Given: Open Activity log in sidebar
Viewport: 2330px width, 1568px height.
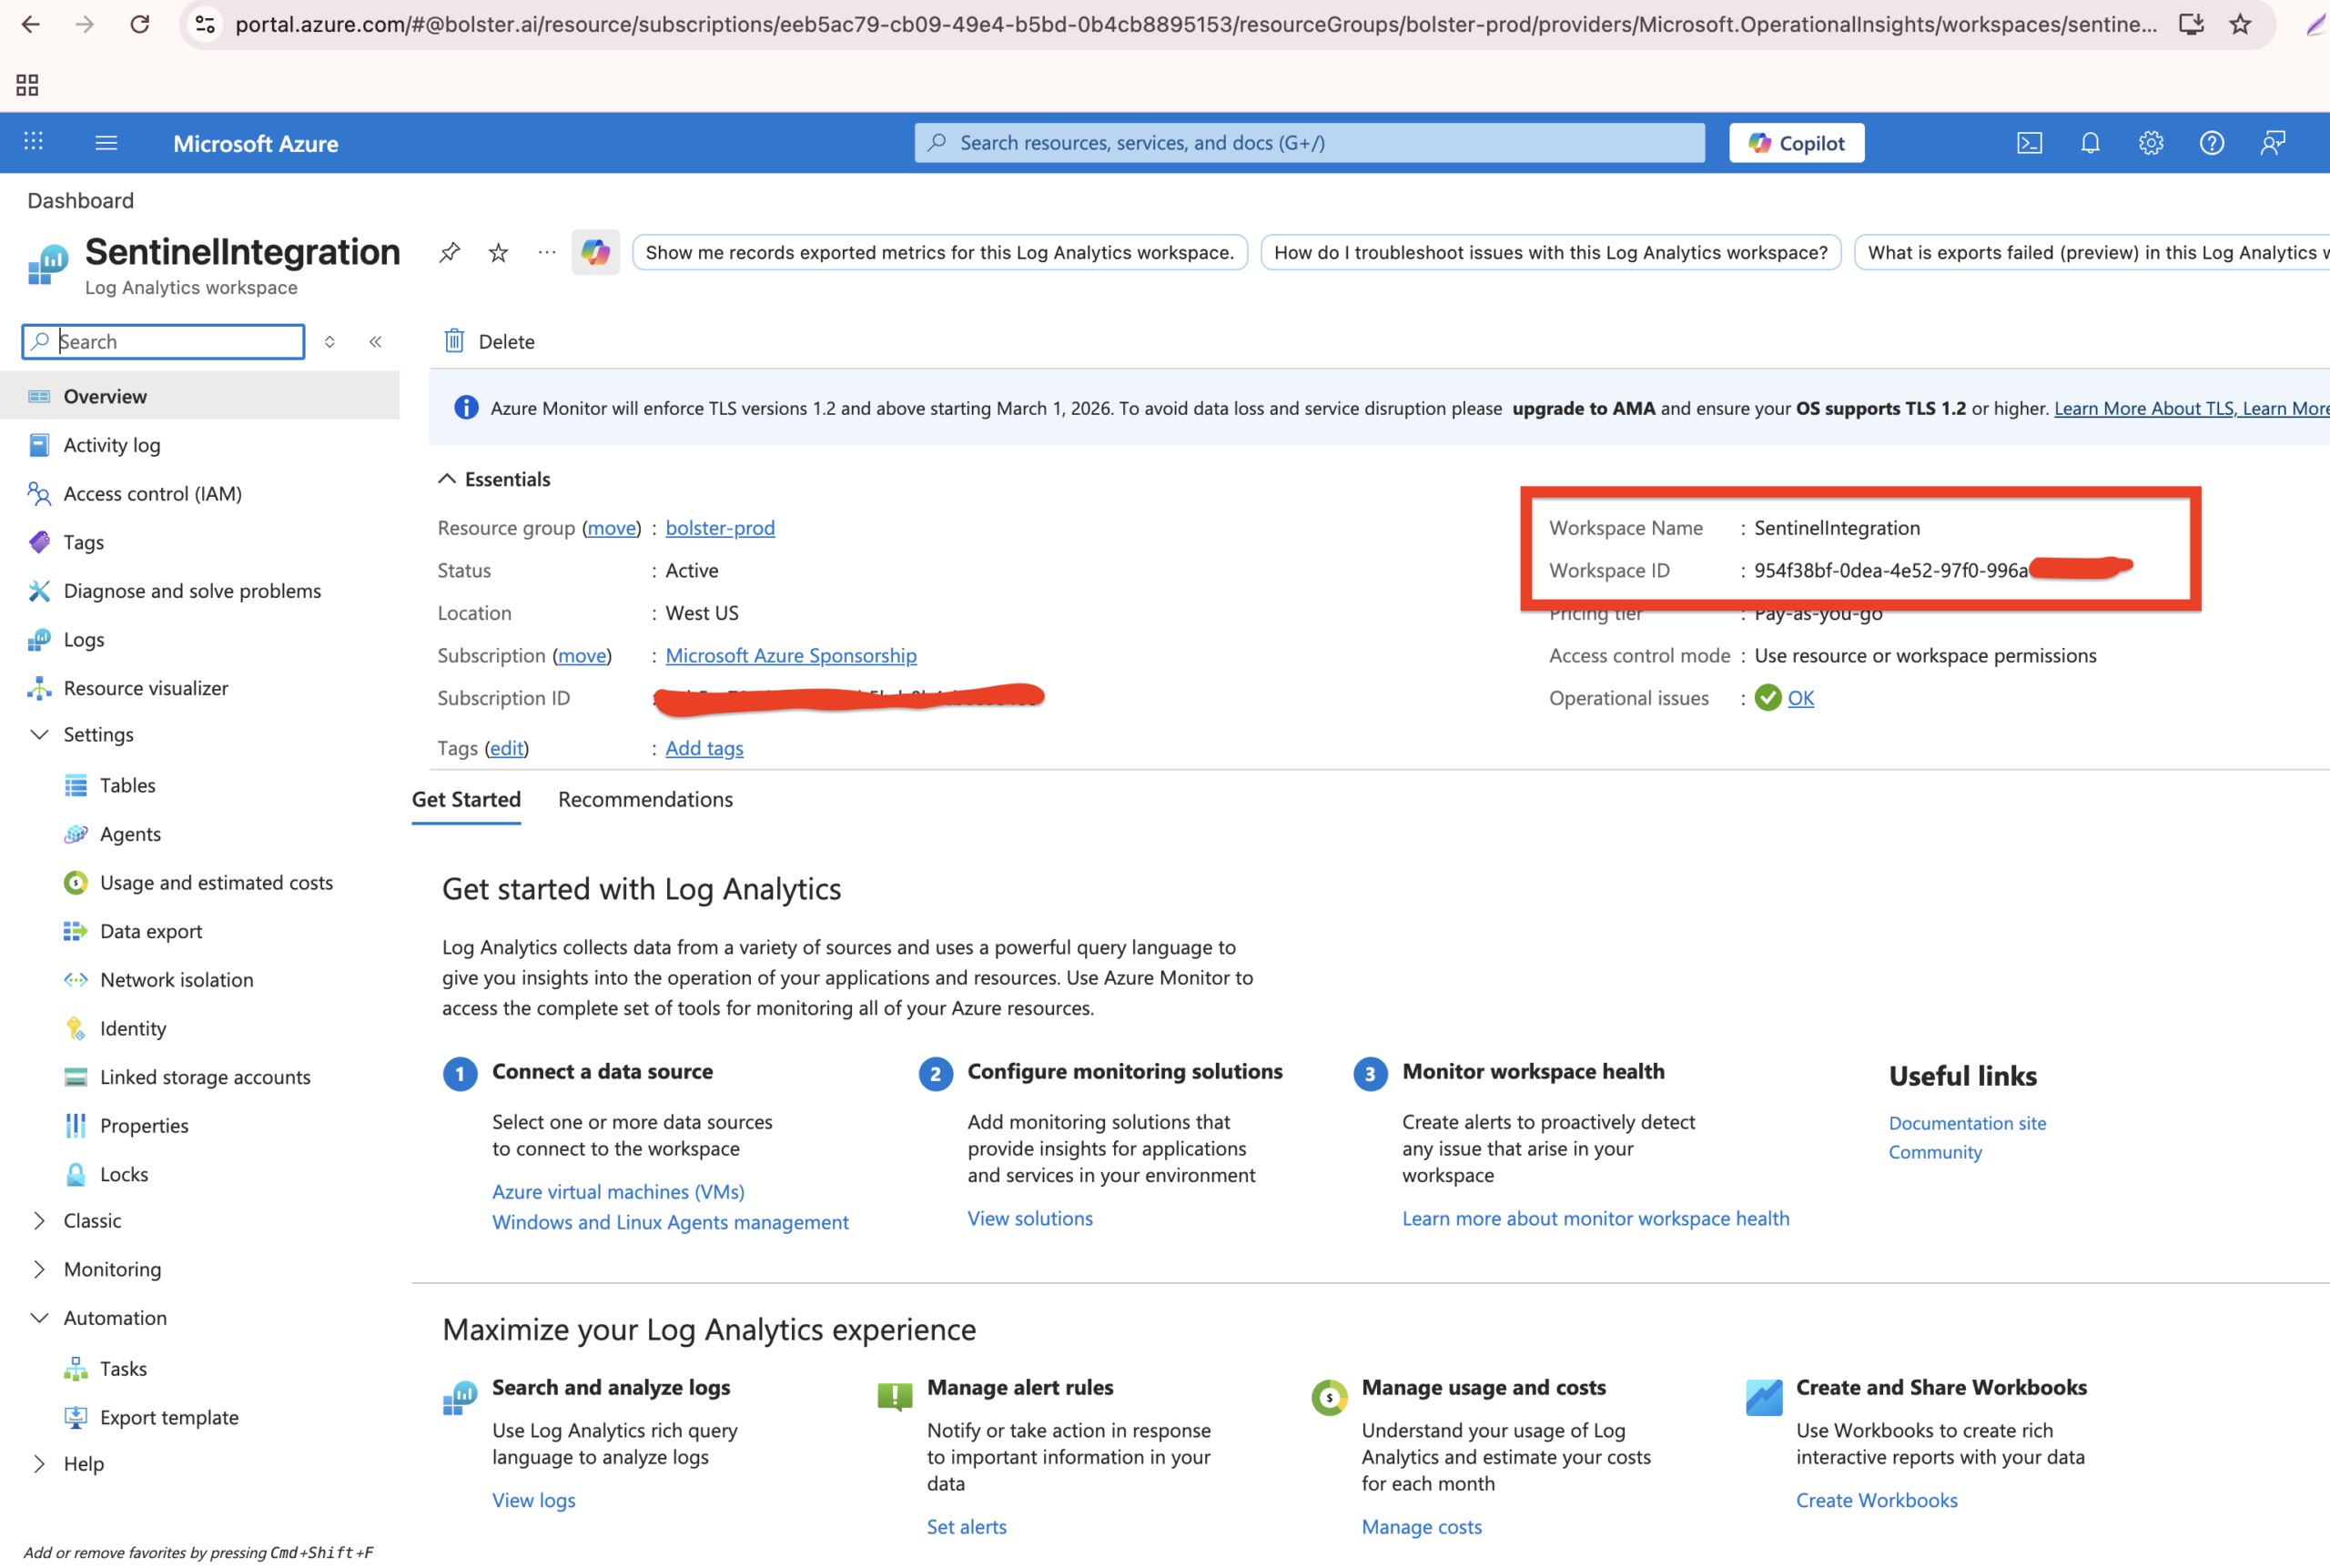Looking at the screenshot, I should pyautogui.click(x=112, y=445).
